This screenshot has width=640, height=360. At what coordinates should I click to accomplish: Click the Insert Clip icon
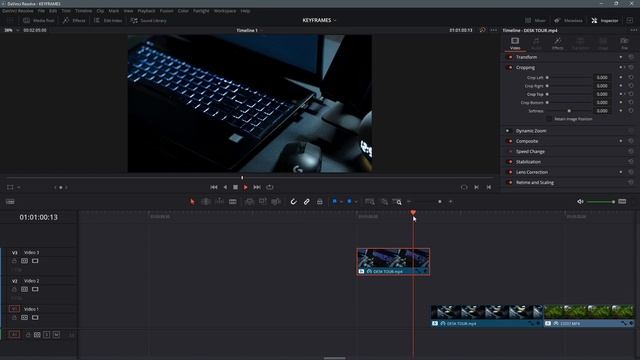tap(249, 202)
